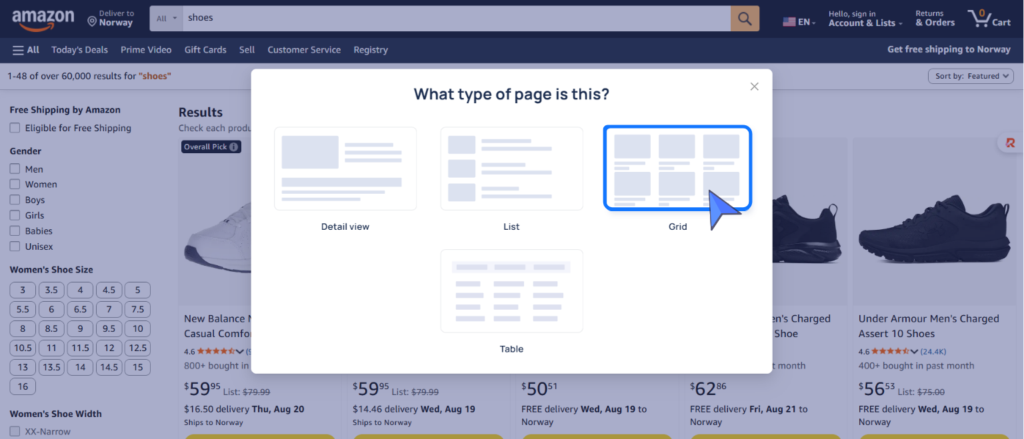Expand Account & Lists menu
This screenshot has height=439, width=1024.
(865, 18)
